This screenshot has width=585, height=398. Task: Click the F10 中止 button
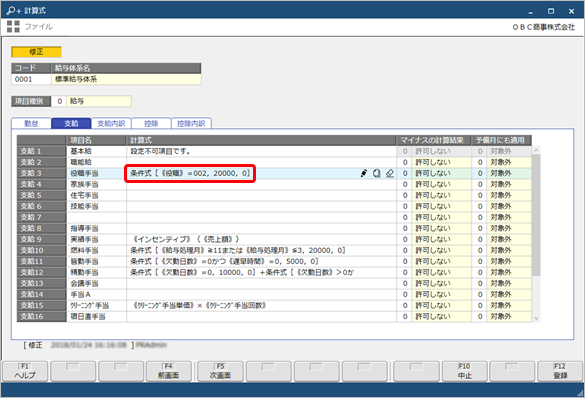point(464,371)
